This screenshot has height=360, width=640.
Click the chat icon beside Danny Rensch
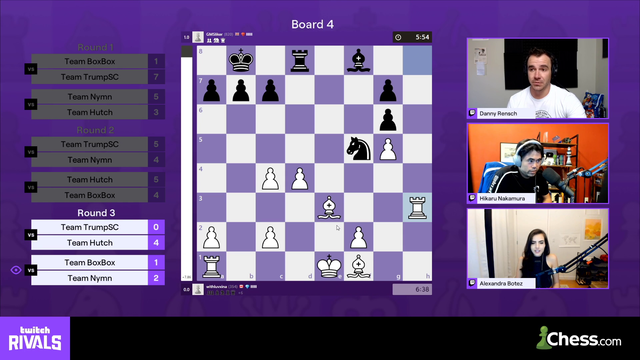tap(472, 113)
